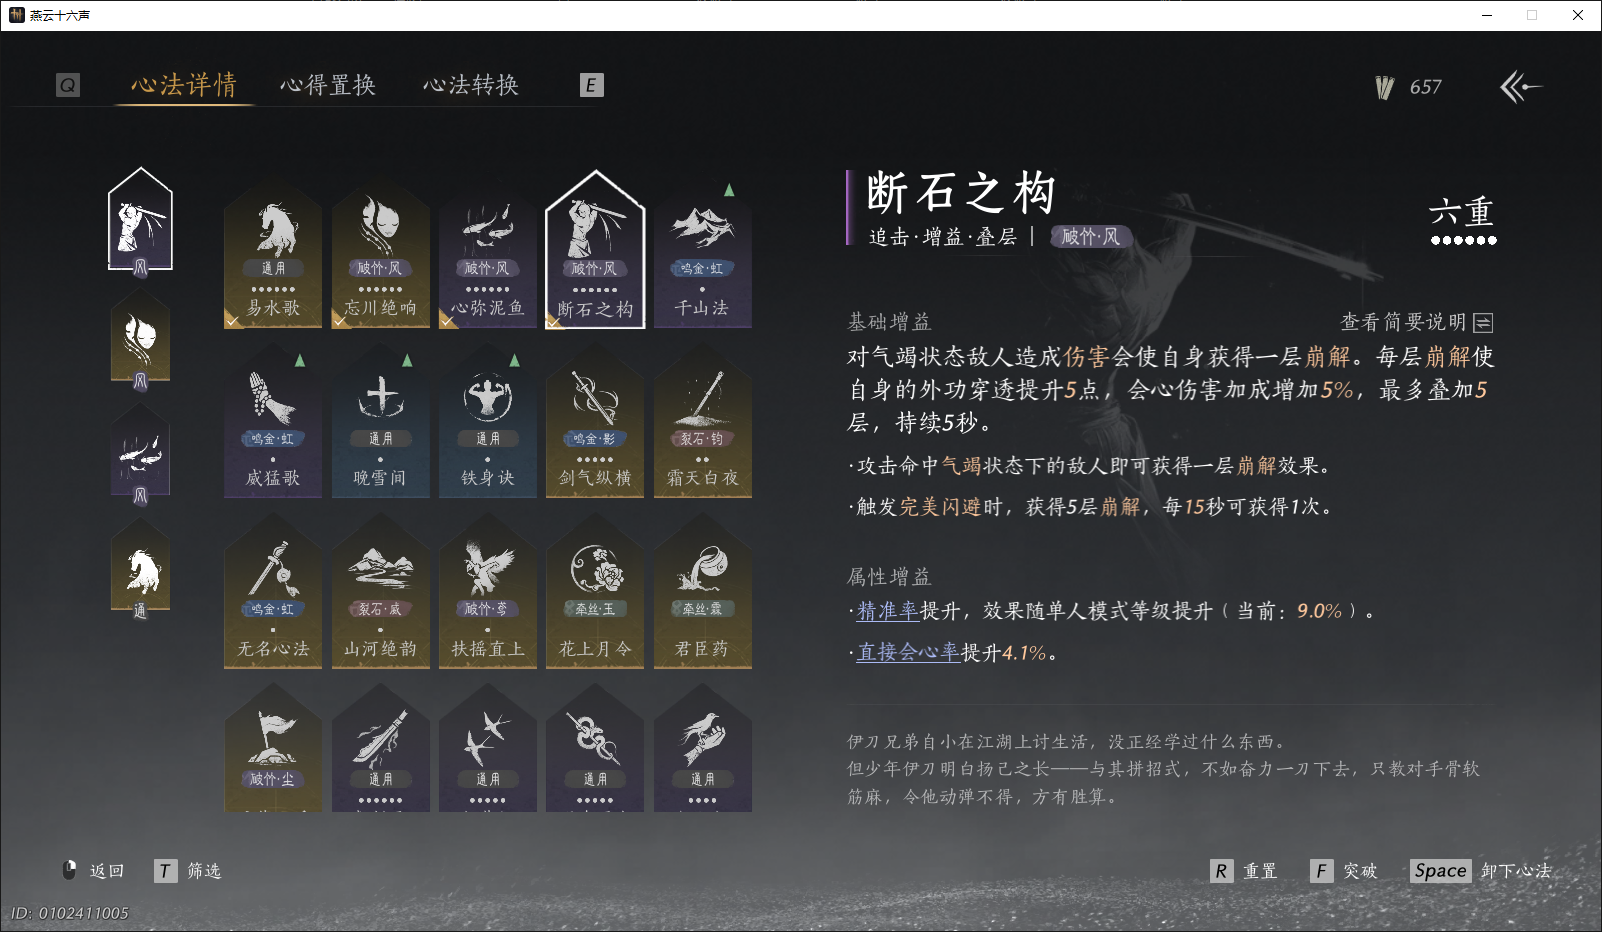
Task: Switch to the 心法转换 tab
Action: [471, 85]
